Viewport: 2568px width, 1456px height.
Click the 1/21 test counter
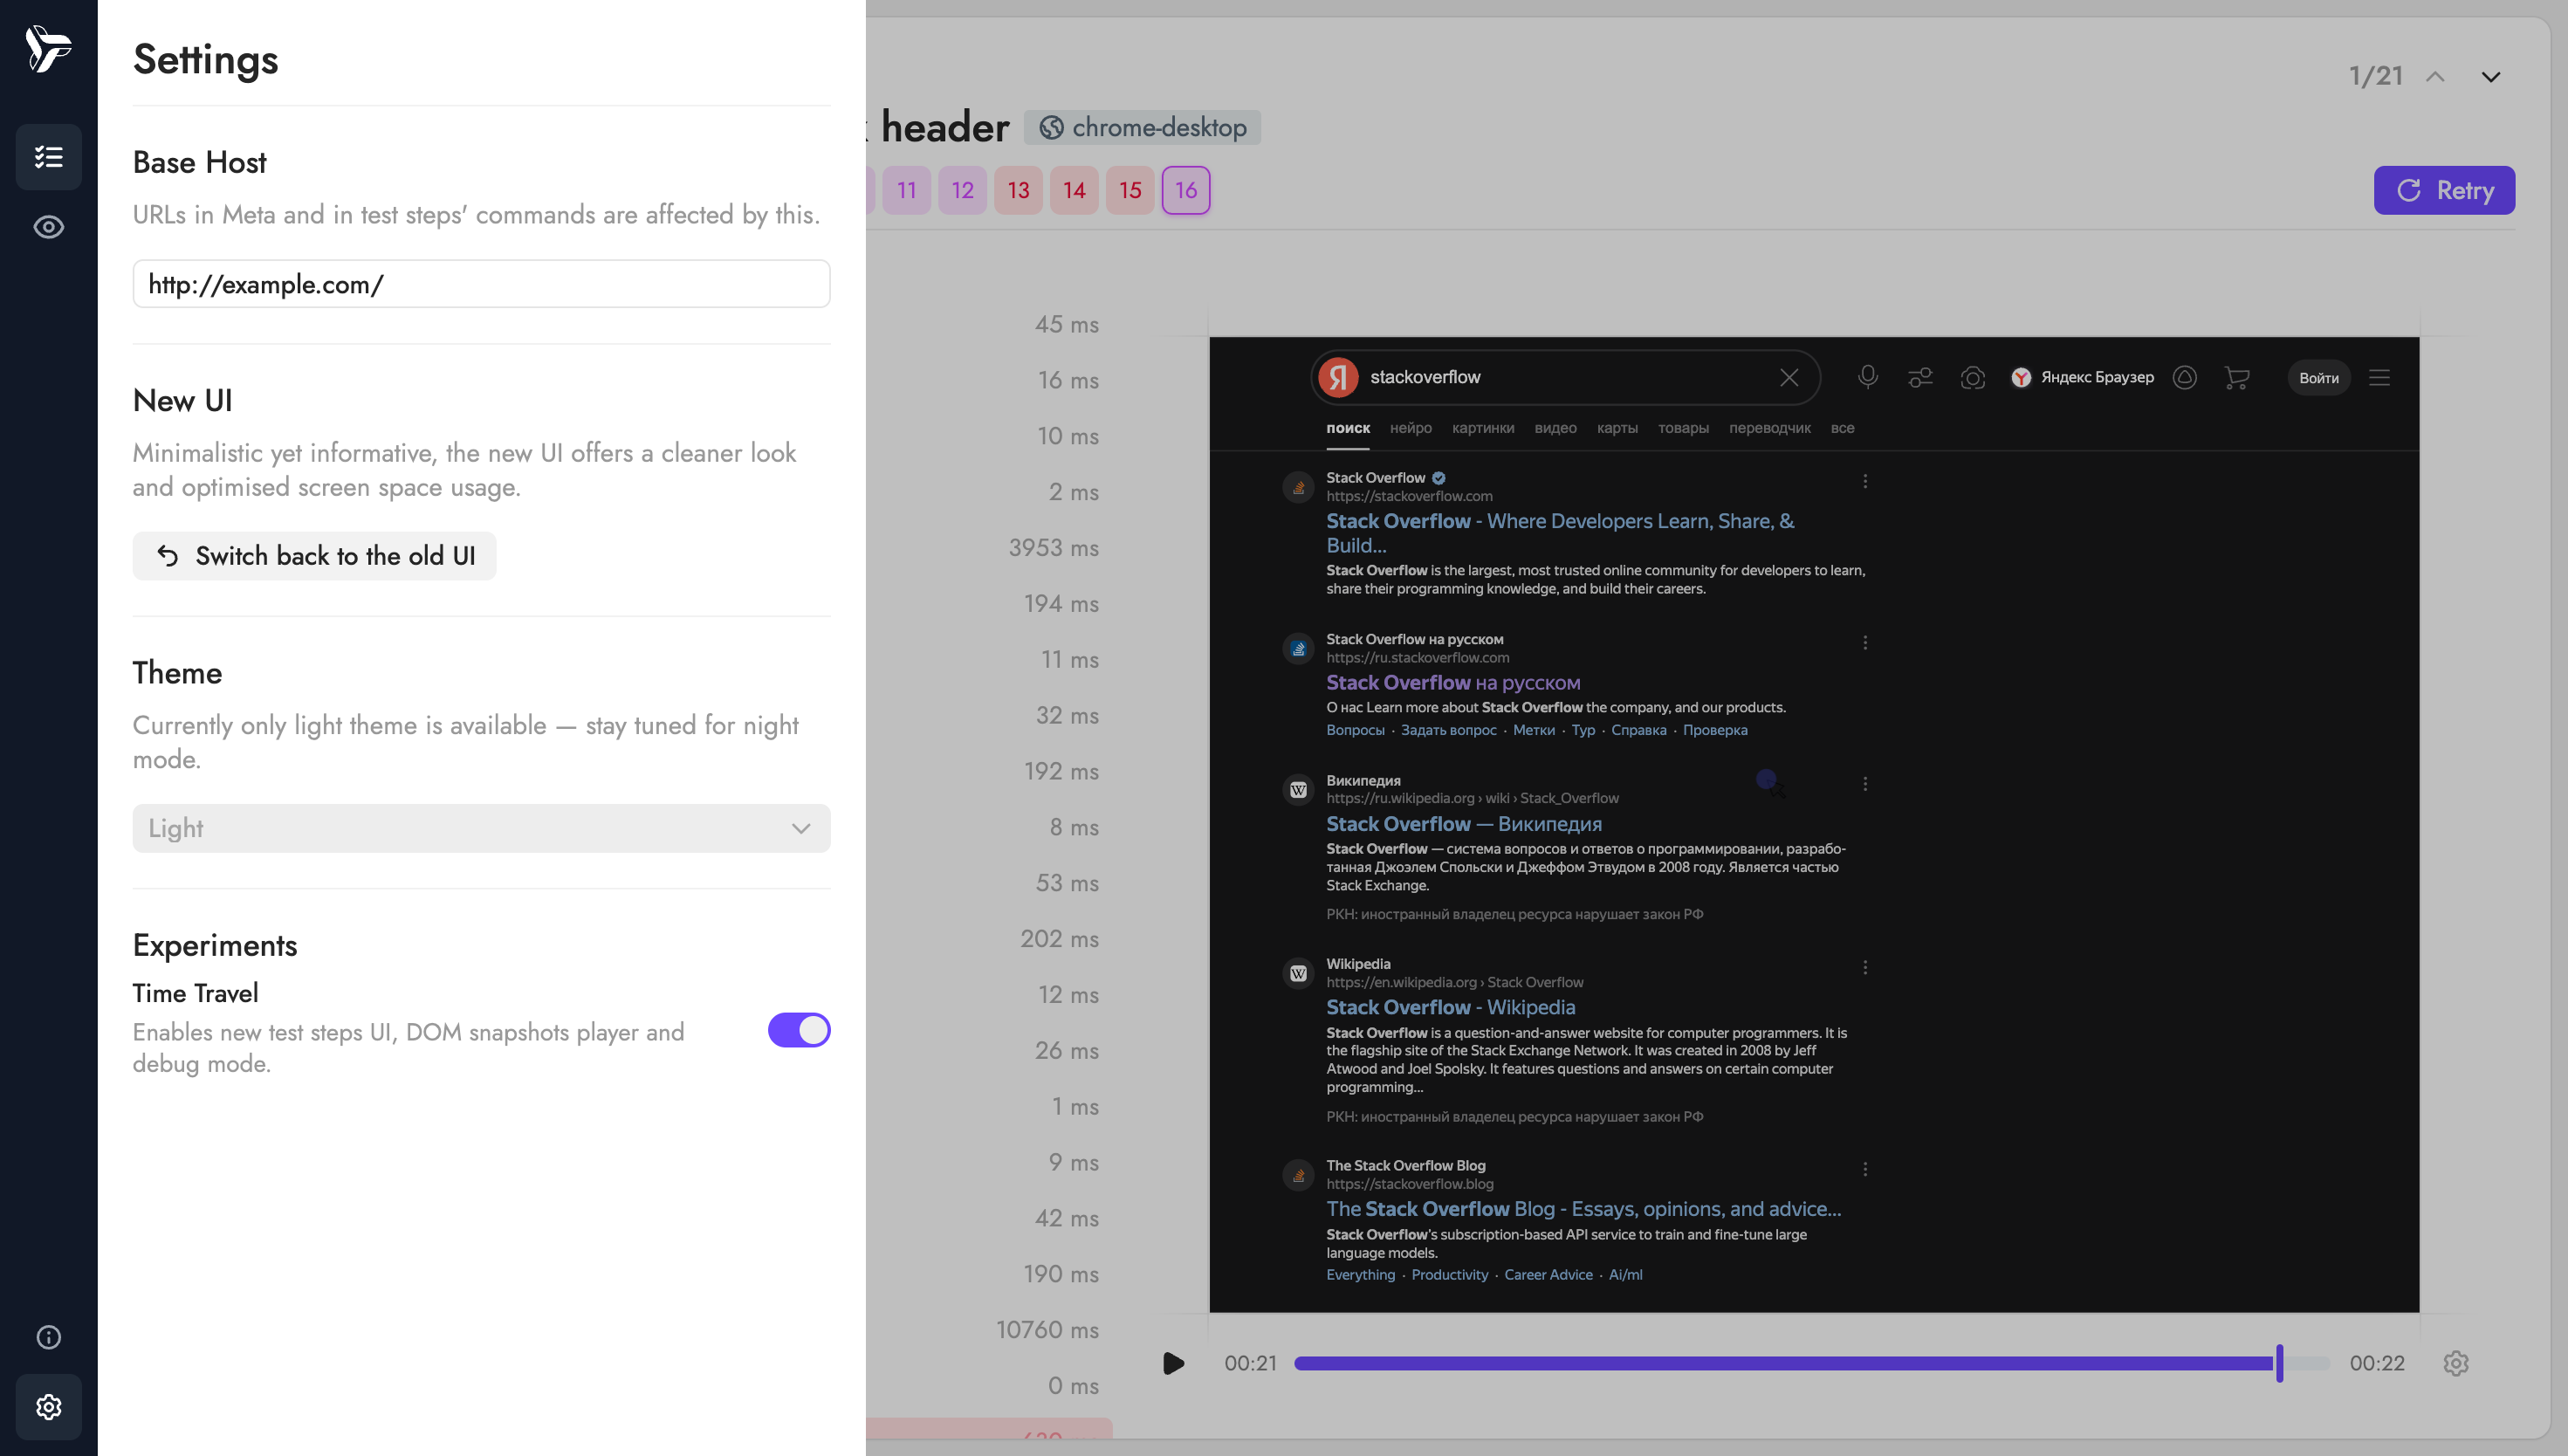2375,77
